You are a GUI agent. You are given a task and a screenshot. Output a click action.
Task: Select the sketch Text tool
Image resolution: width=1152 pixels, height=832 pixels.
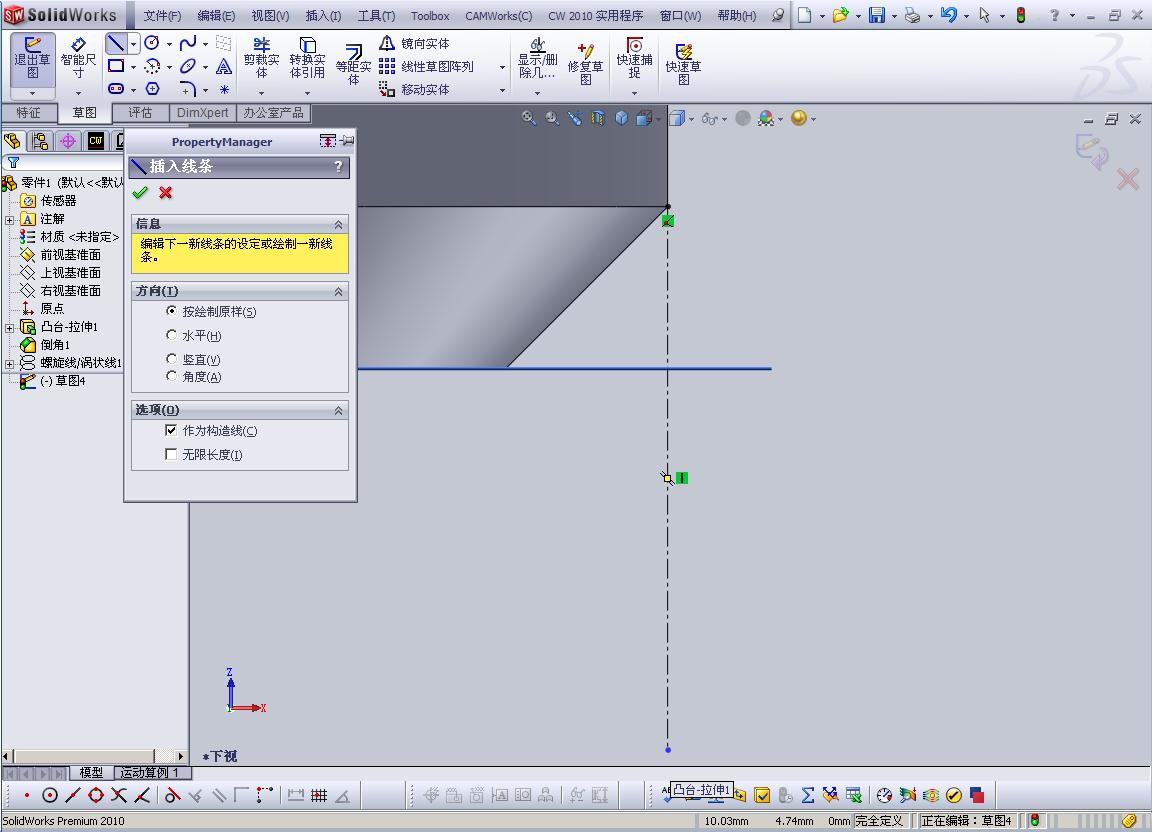click(224, 66)
